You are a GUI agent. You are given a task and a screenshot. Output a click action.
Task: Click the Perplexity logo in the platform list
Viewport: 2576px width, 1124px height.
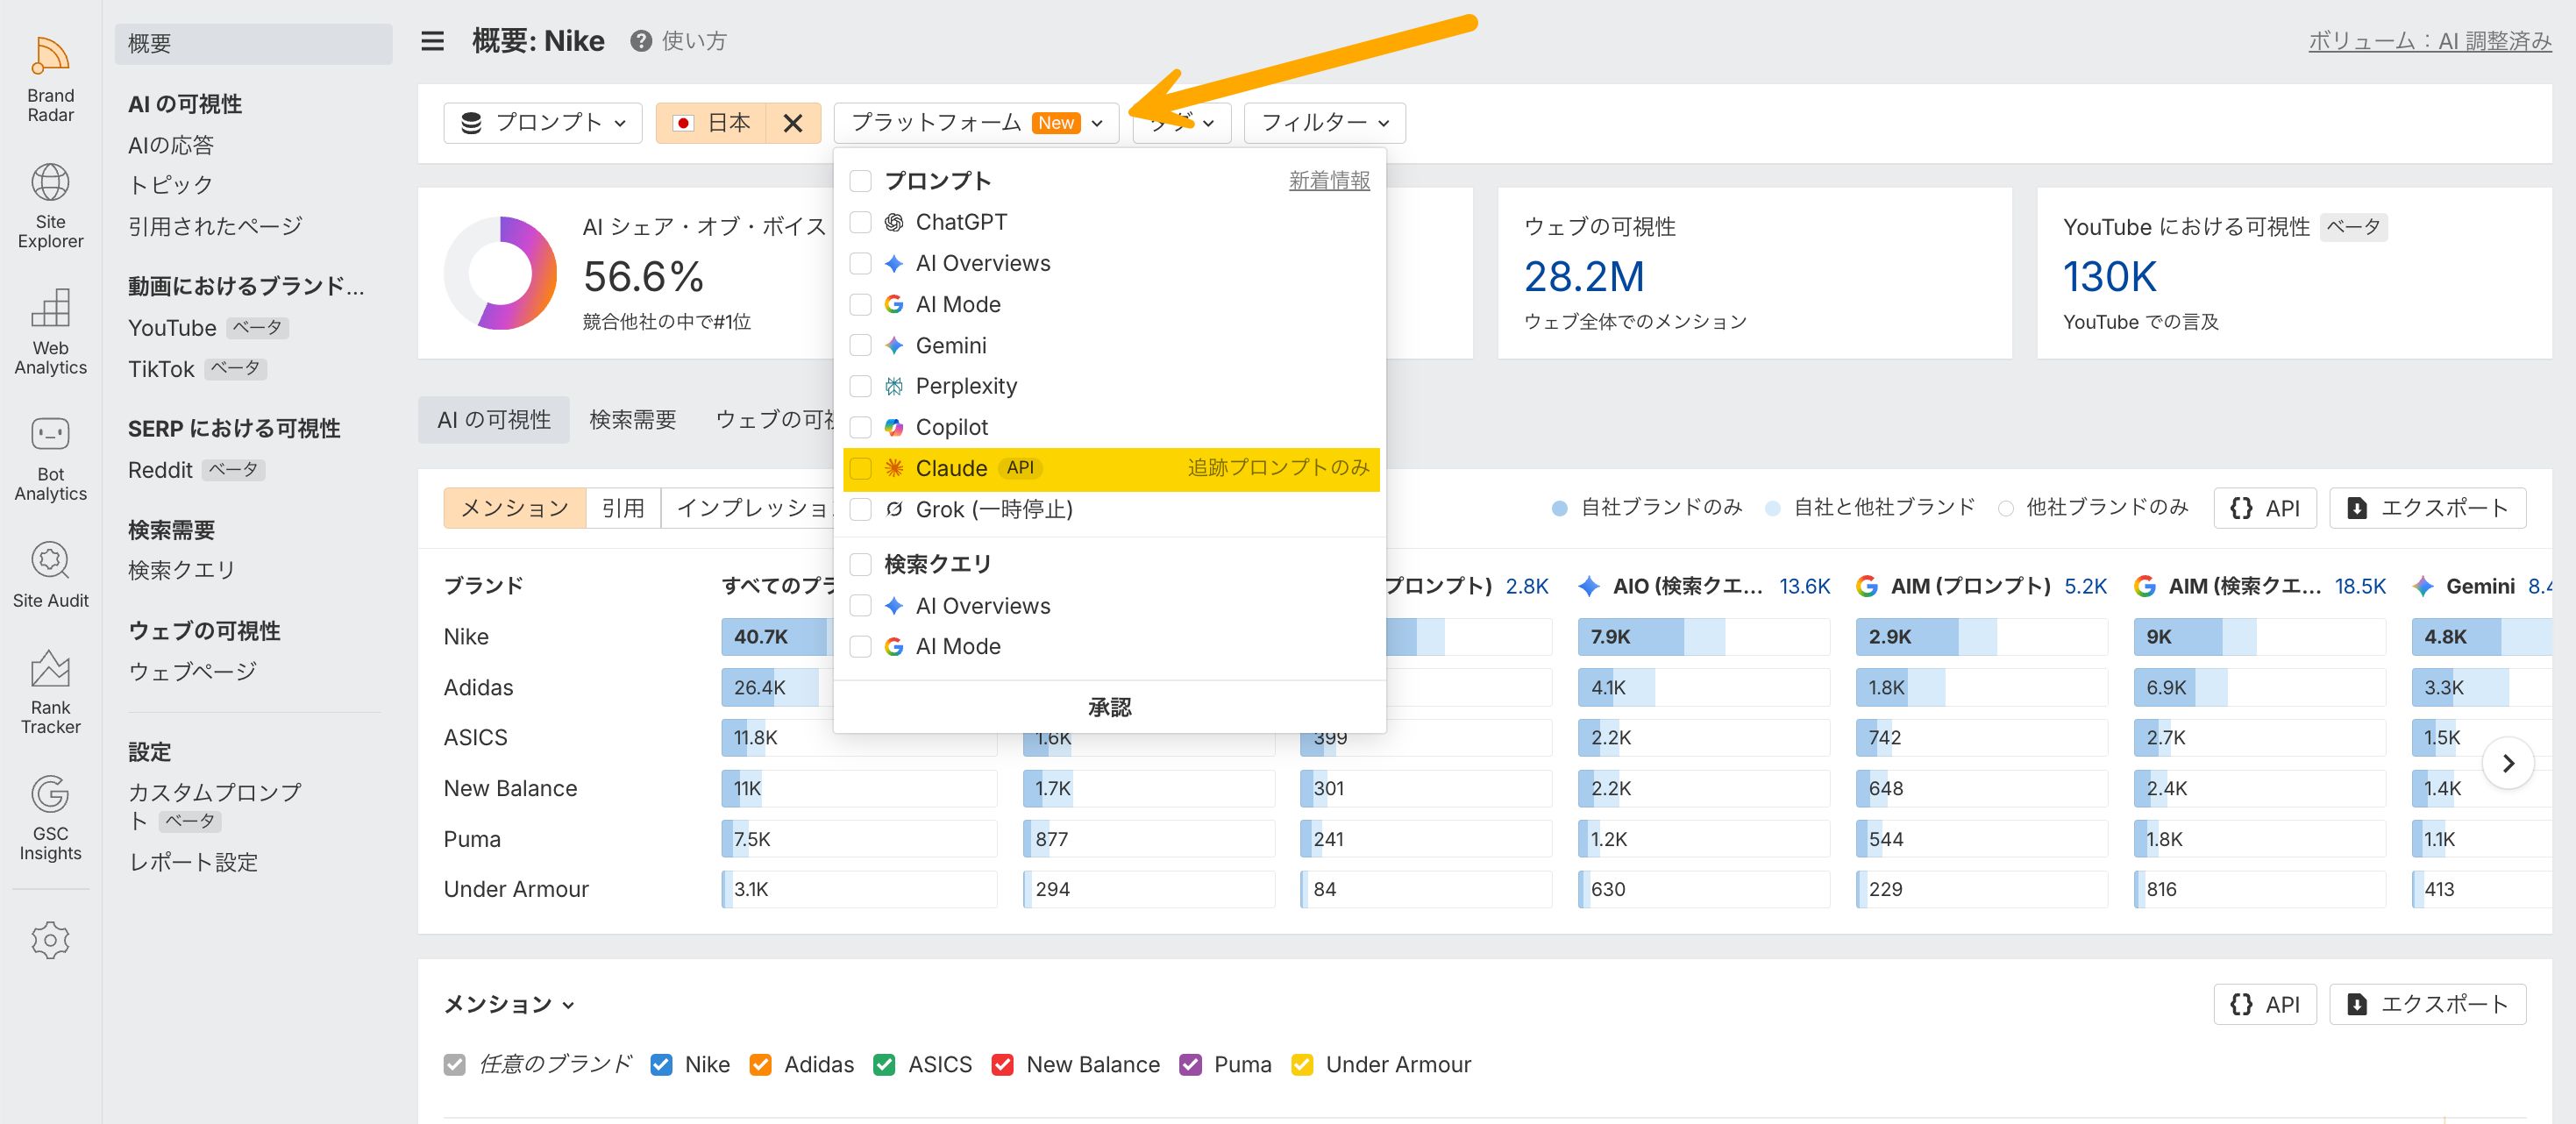coord(894,386)
